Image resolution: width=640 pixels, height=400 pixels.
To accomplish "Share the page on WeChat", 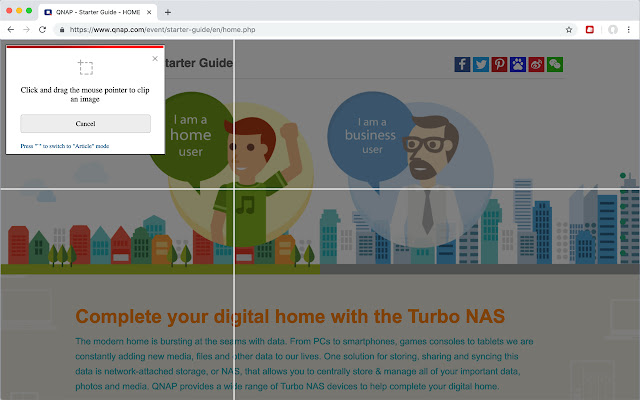I will (x=555, y=64).
